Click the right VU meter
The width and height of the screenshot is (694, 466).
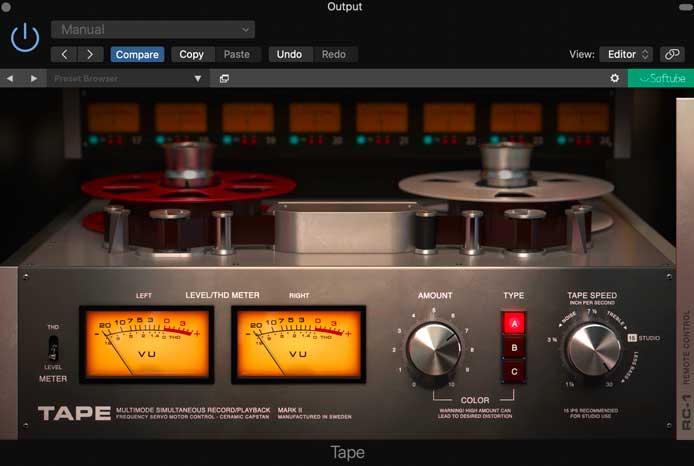(x=299, y=344)
